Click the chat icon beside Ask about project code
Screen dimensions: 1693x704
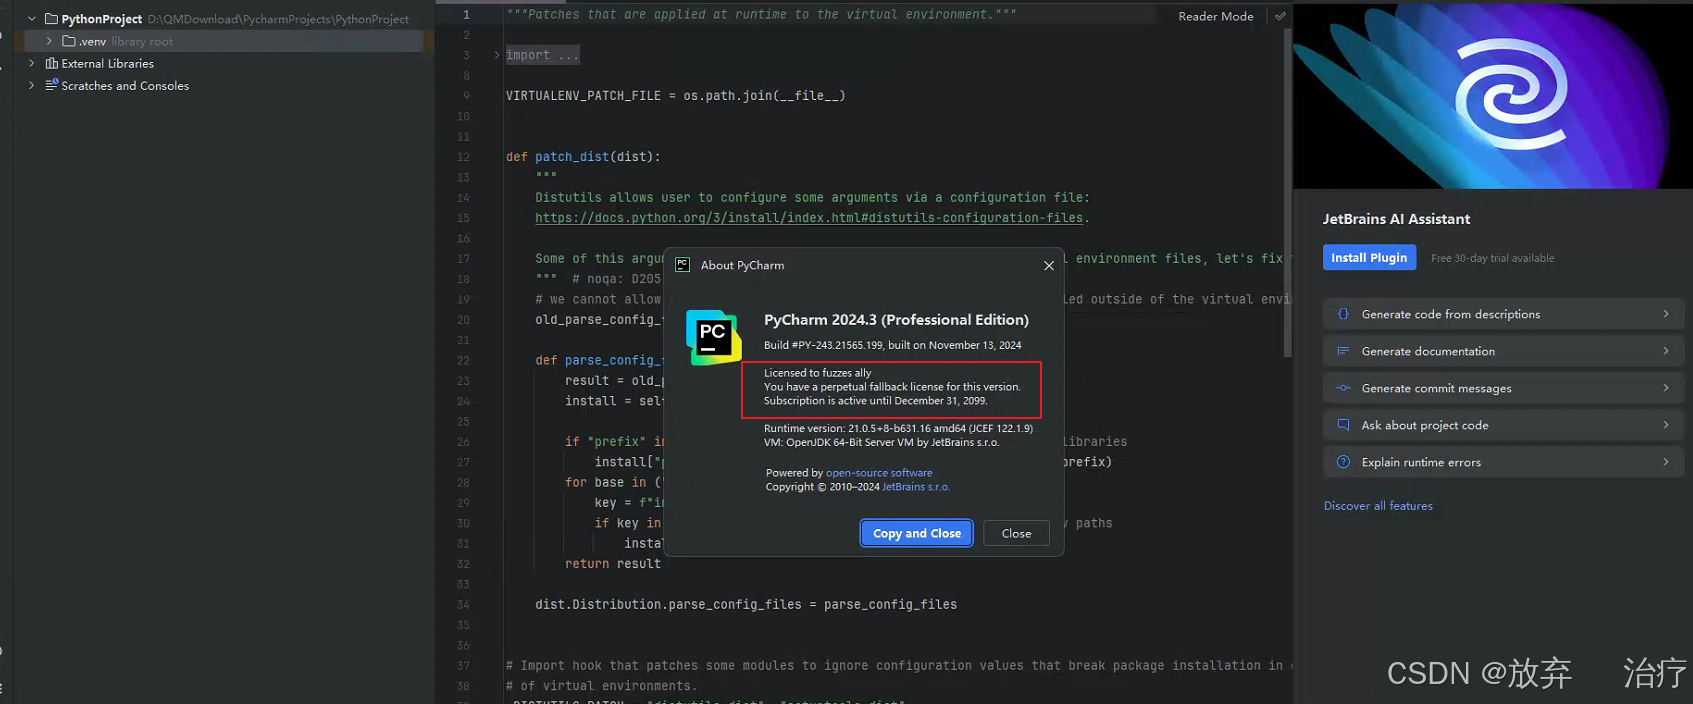click(x=1343, y=425)
